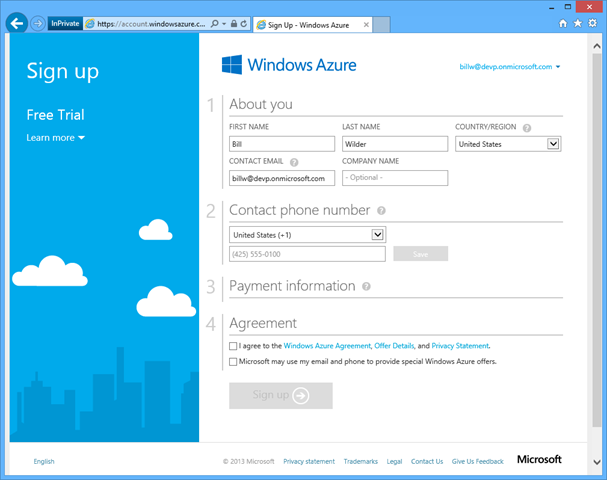Screen dimensions: 607x480
Task: Click help icon next to Payment information
Action: [366, 286]
